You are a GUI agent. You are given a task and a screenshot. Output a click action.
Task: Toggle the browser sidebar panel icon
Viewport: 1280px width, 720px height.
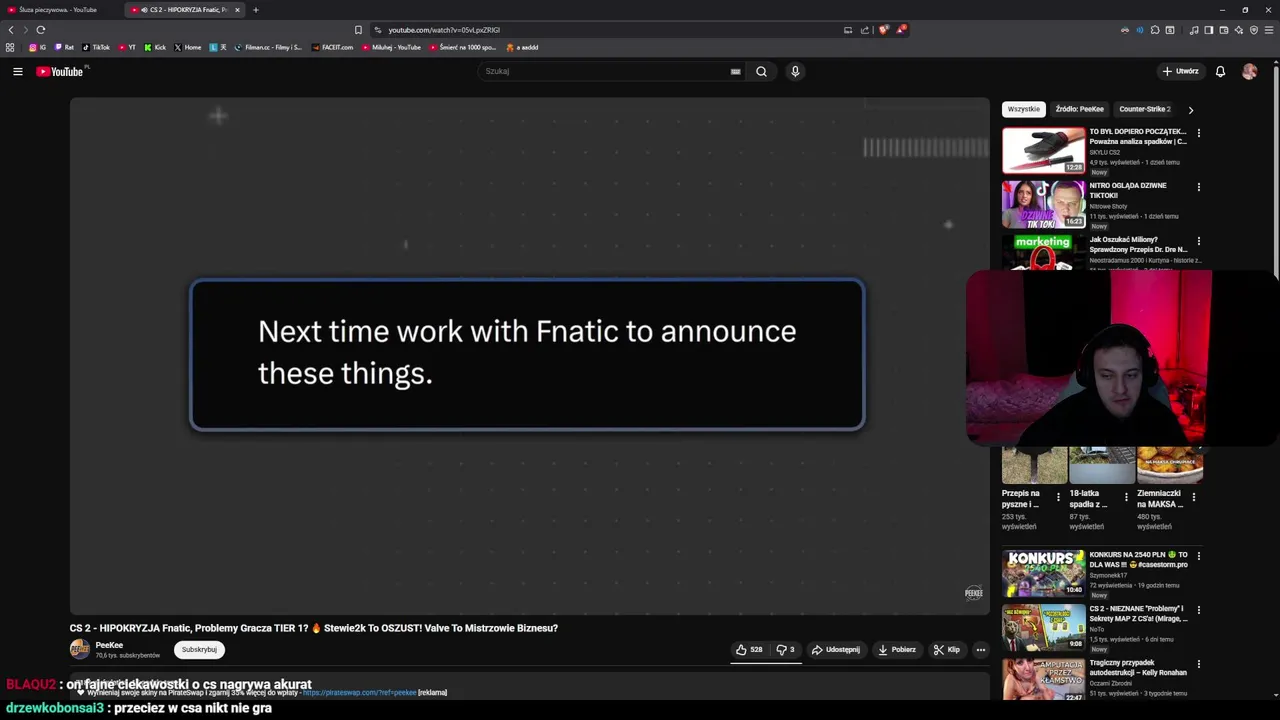coord(1208,30)
